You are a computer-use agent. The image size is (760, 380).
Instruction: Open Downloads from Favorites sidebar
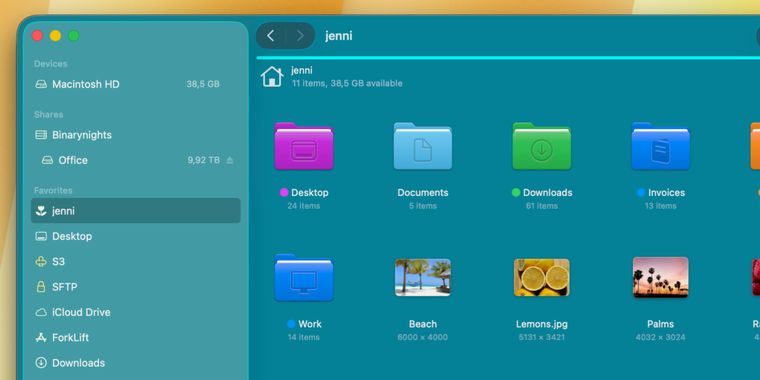coord(136,363)
